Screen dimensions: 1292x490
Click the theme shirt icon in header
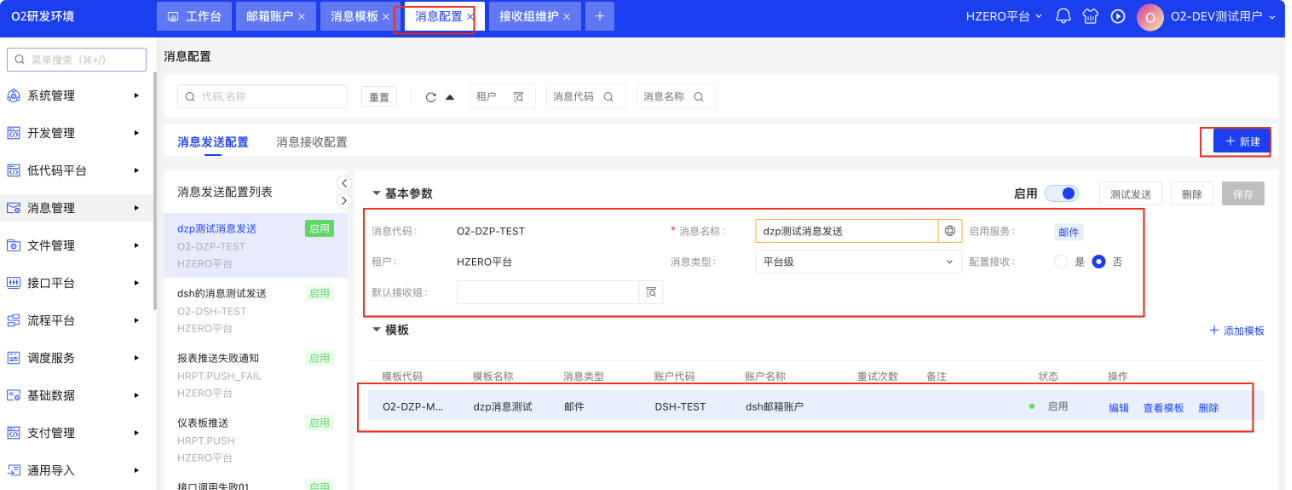click(x=1091, y=17)
